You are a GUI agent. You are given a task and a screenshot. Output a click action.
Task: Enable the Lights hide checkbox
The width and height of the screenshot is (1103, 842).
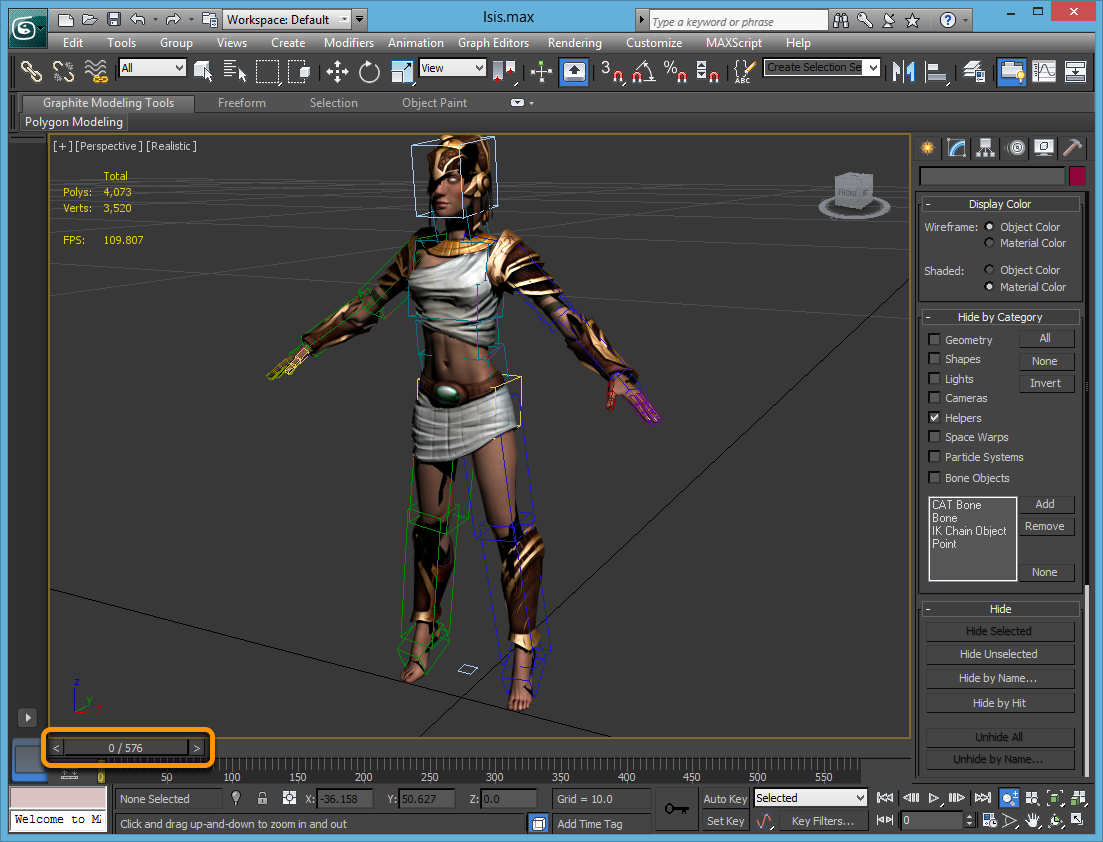(x=934, y=378)
